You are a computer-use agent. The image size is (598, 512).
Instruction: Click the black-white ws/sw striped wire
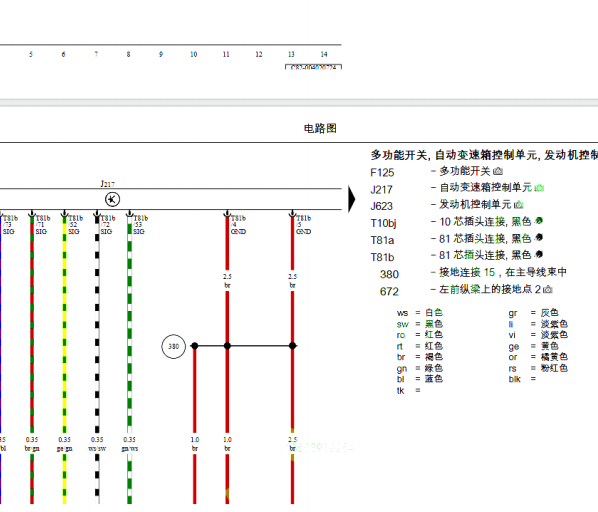[x=97, y=324]
